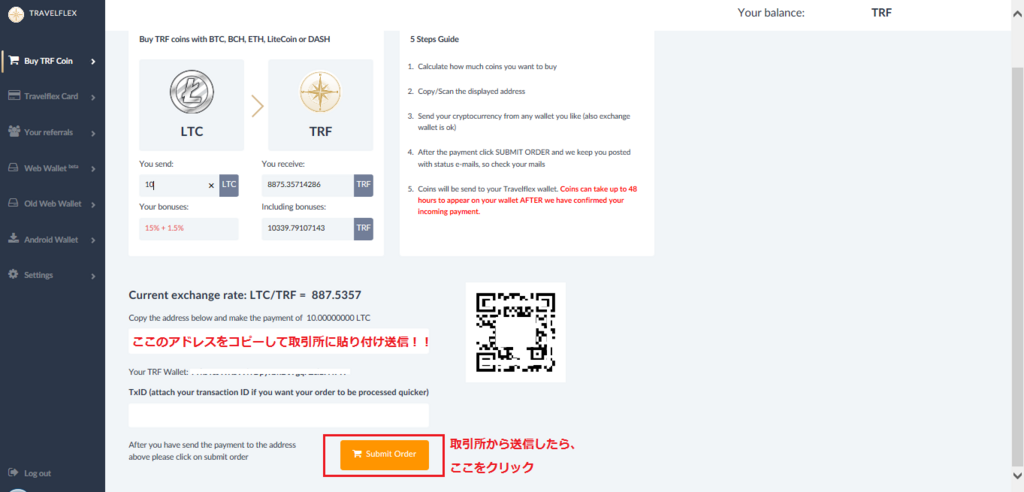Click the people icon beside Your referrals
This screenshot has width=1024, height=492.
pos(13,131)
